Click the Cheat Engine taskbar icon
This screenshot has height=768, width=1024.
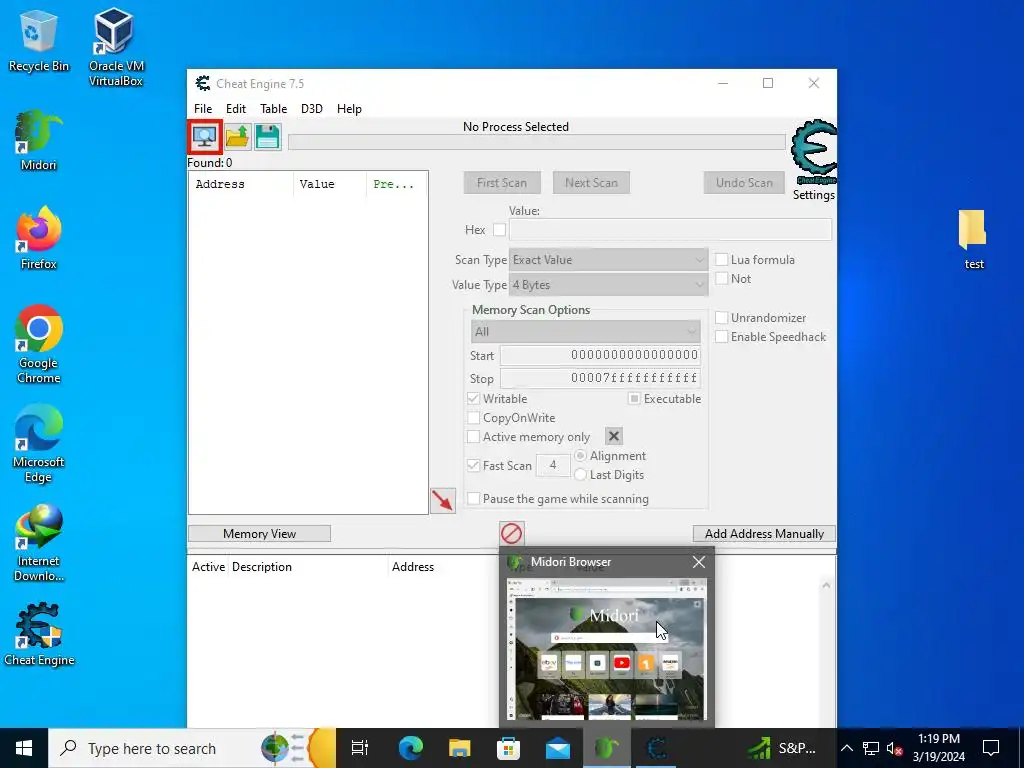click(656, 748)
